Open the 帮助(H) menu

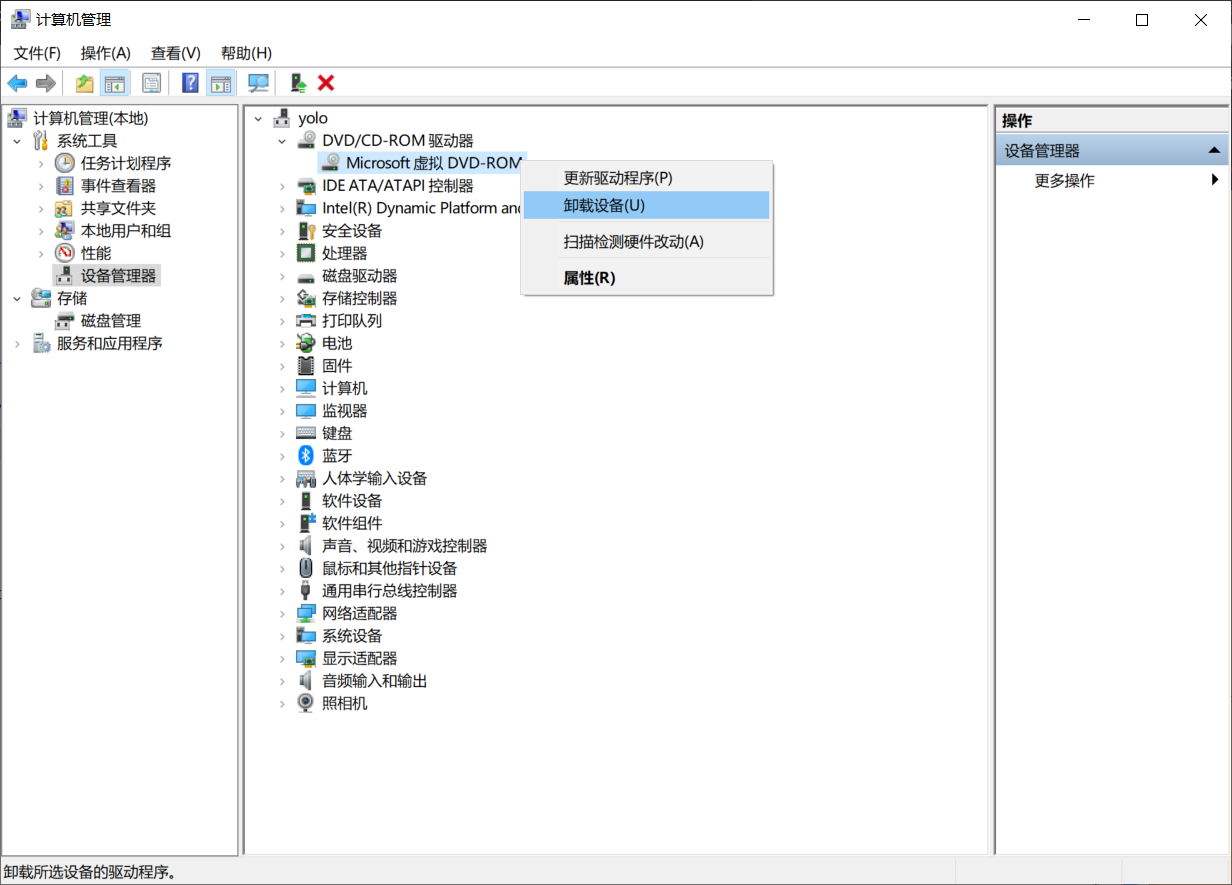[x=246, y=53]
